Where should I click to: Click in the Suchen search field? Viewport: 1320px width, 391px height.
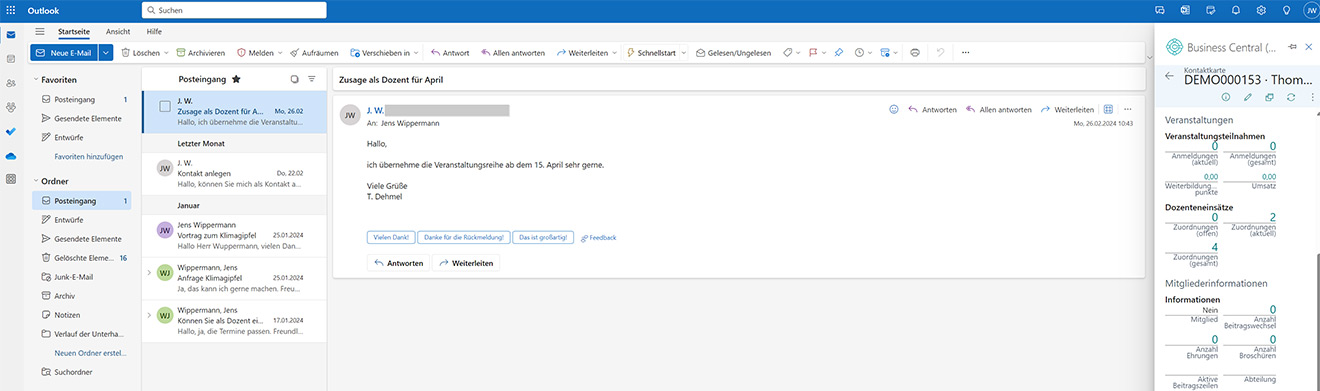234,10
